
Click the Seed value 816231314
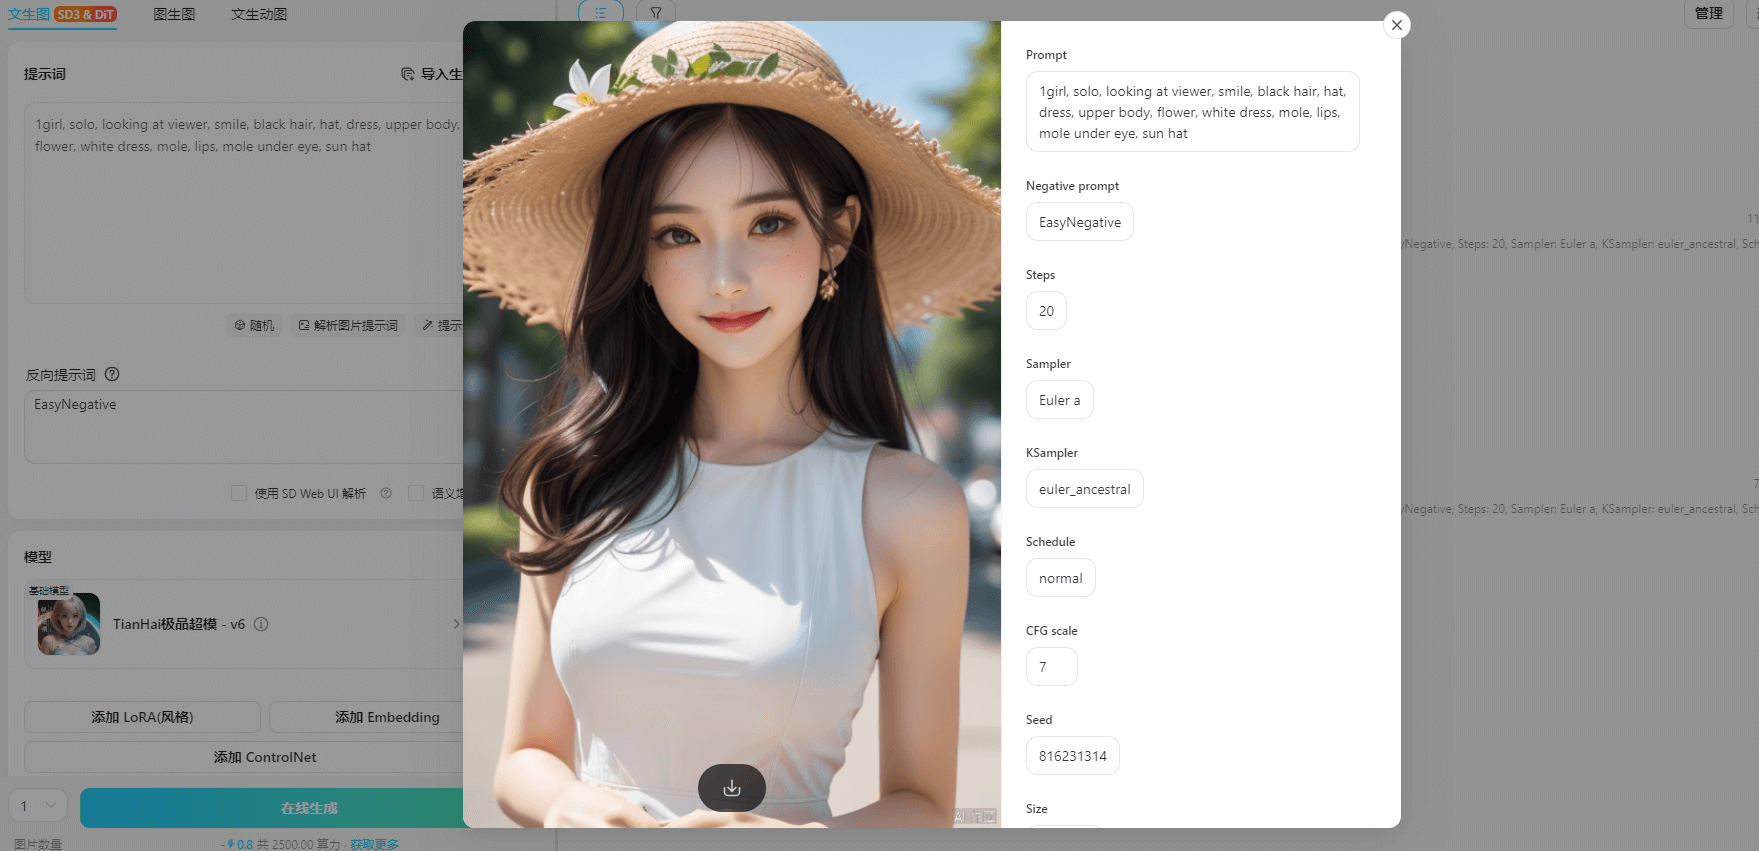tap(1072, 756)
